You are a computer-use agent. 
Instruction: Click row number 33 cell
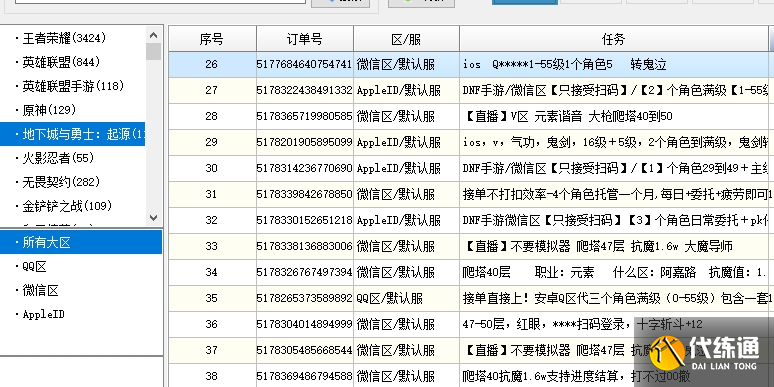tap(212, 246)
